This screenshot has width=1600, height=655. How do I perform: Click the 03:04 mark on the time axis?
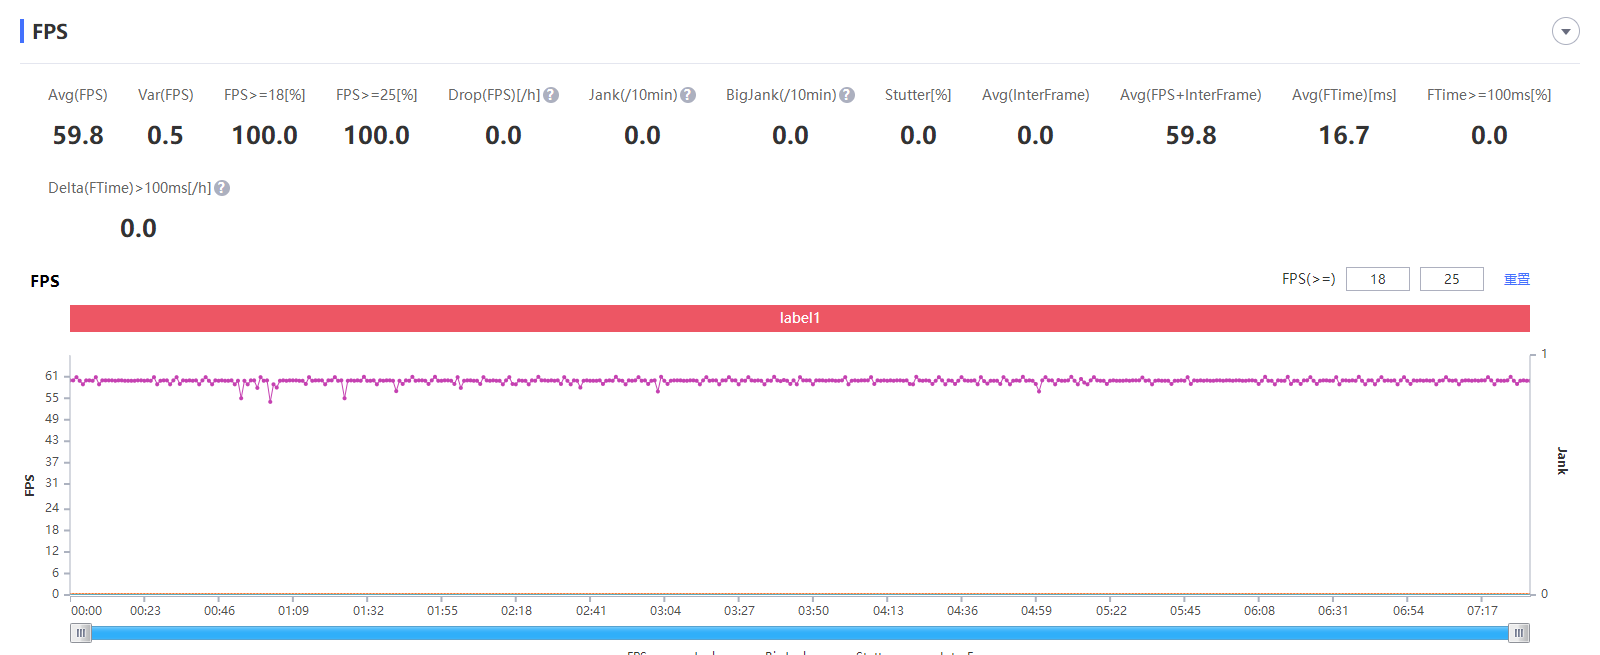665,610
